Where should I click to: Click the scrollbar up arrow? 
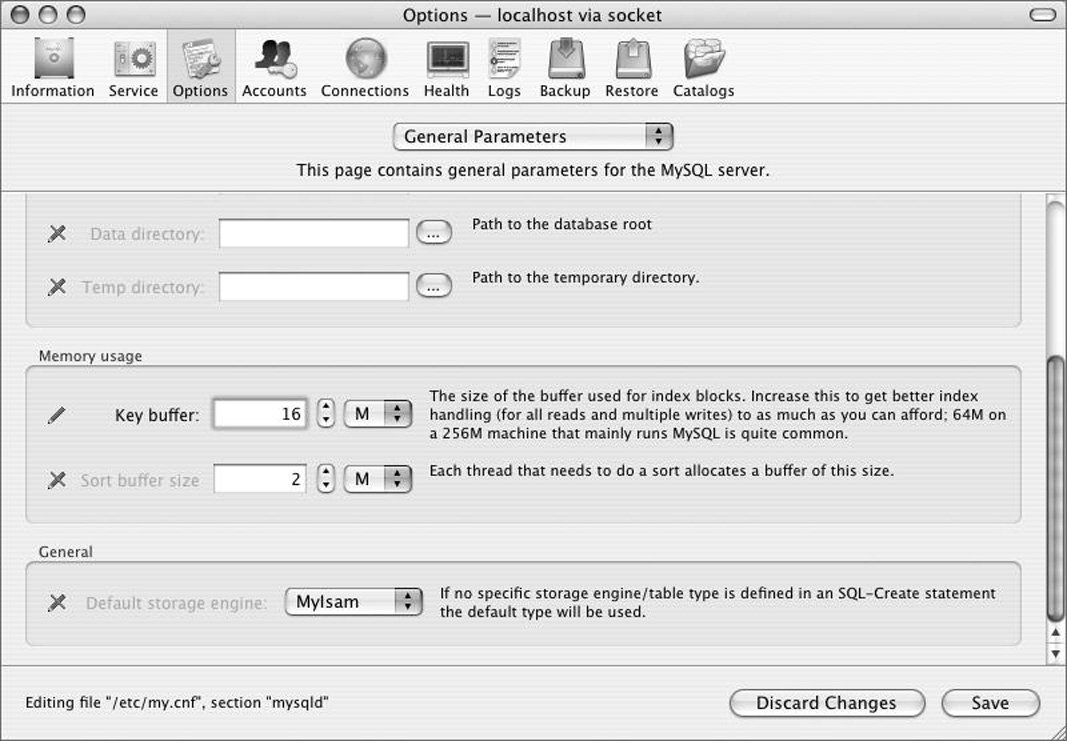pos(1055,633)
